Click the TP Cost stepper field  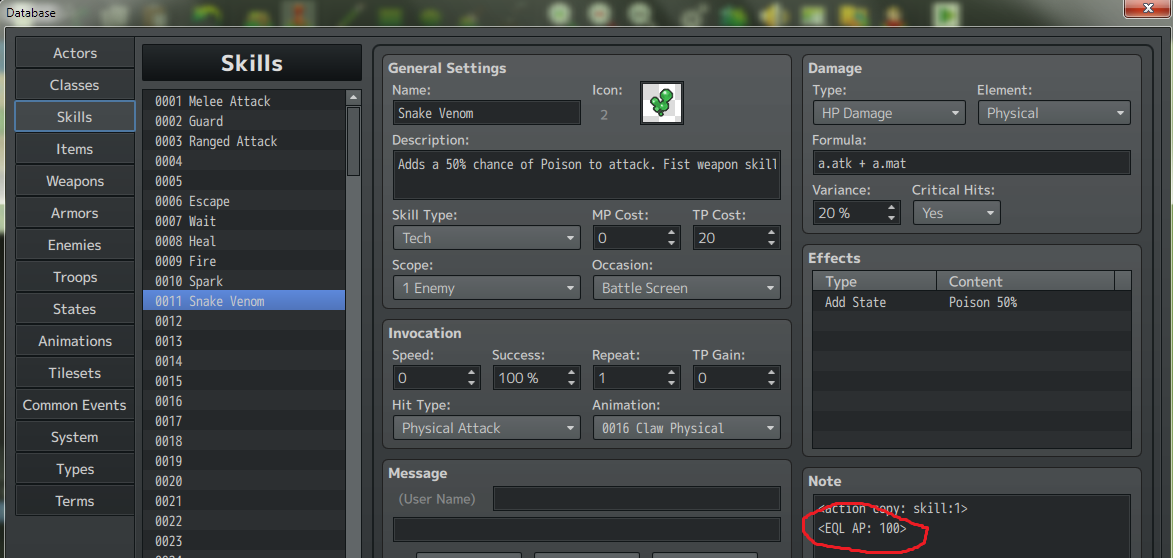coord(736,238)
